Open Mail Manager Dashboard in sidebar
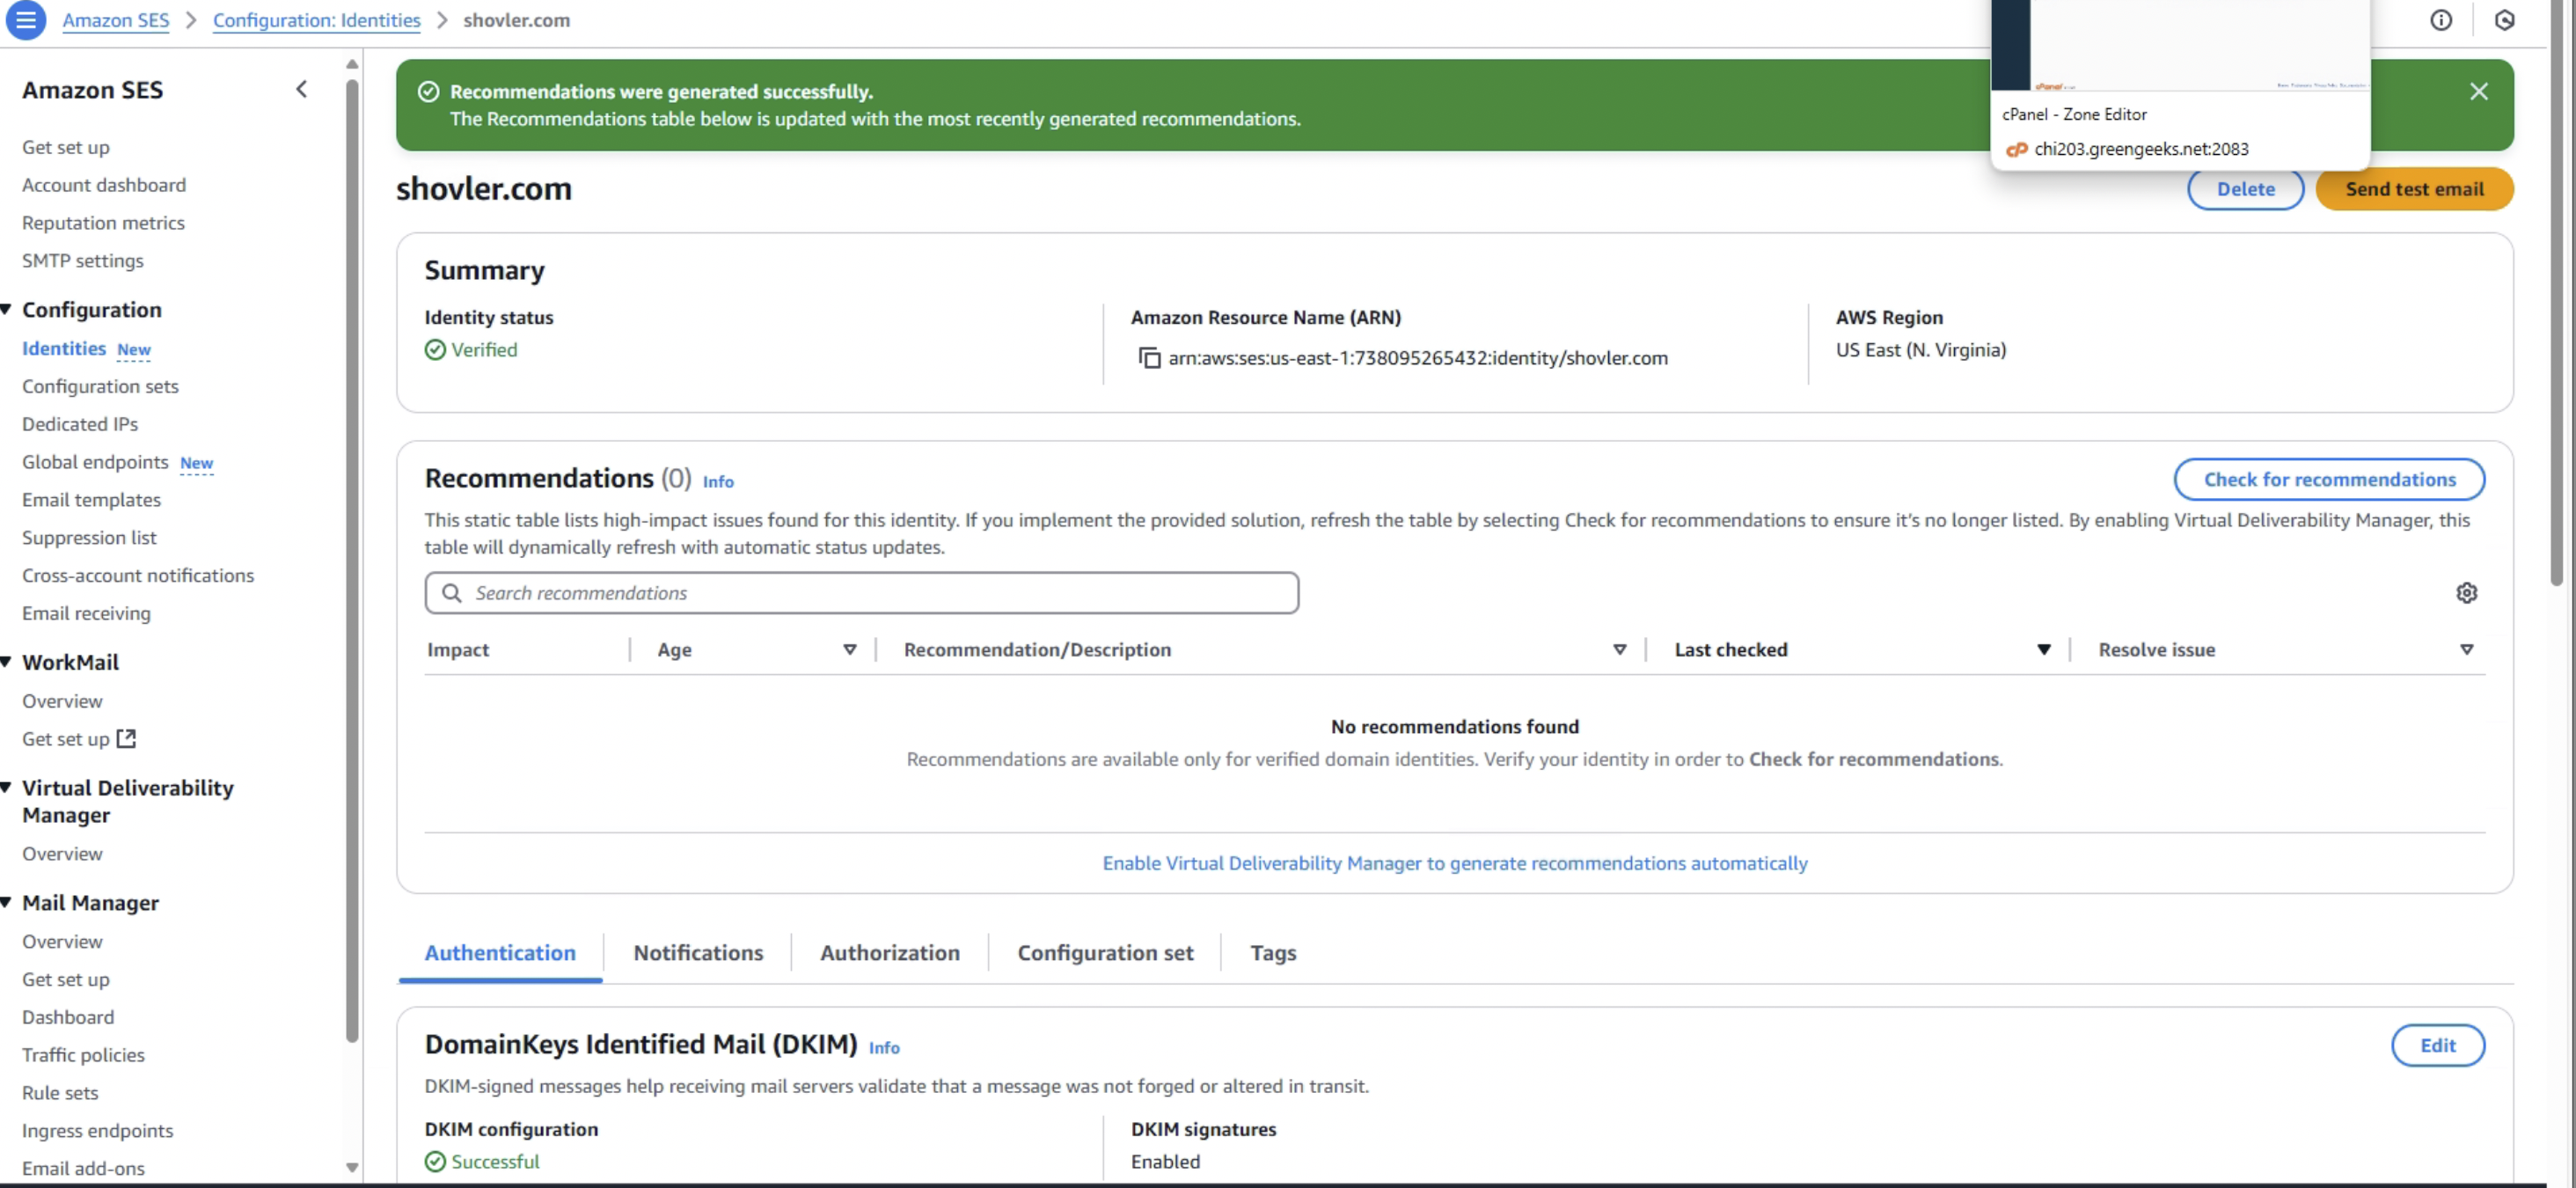This screenshot has height=1188, width=2576. tap(68, 1017)
